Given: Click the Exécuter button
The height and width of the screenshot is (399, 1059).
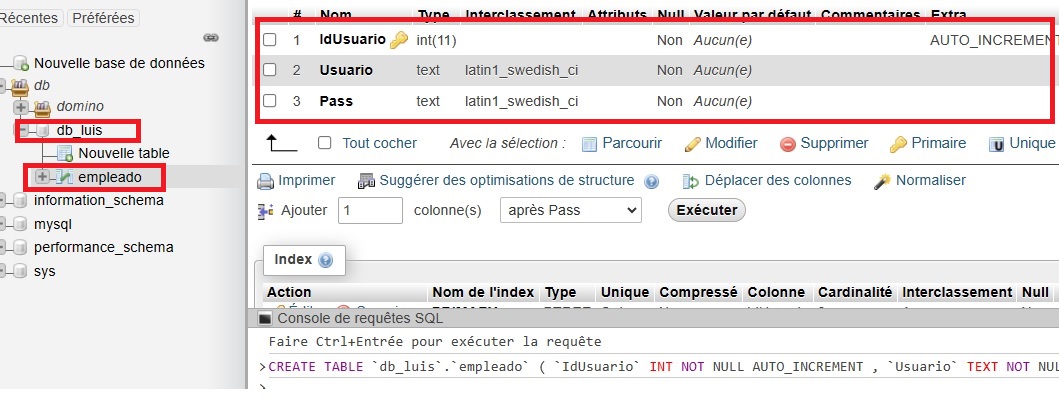Looking at the screenshot, I should pyautogui.click(x=706, y=210).
